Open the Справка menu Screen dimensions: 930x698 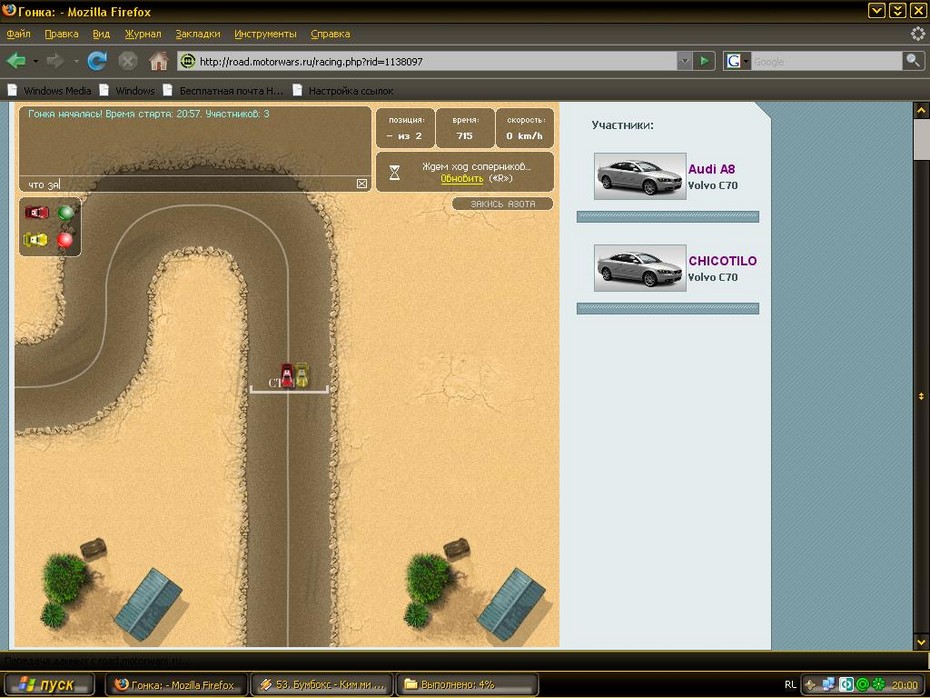(330, 34)
